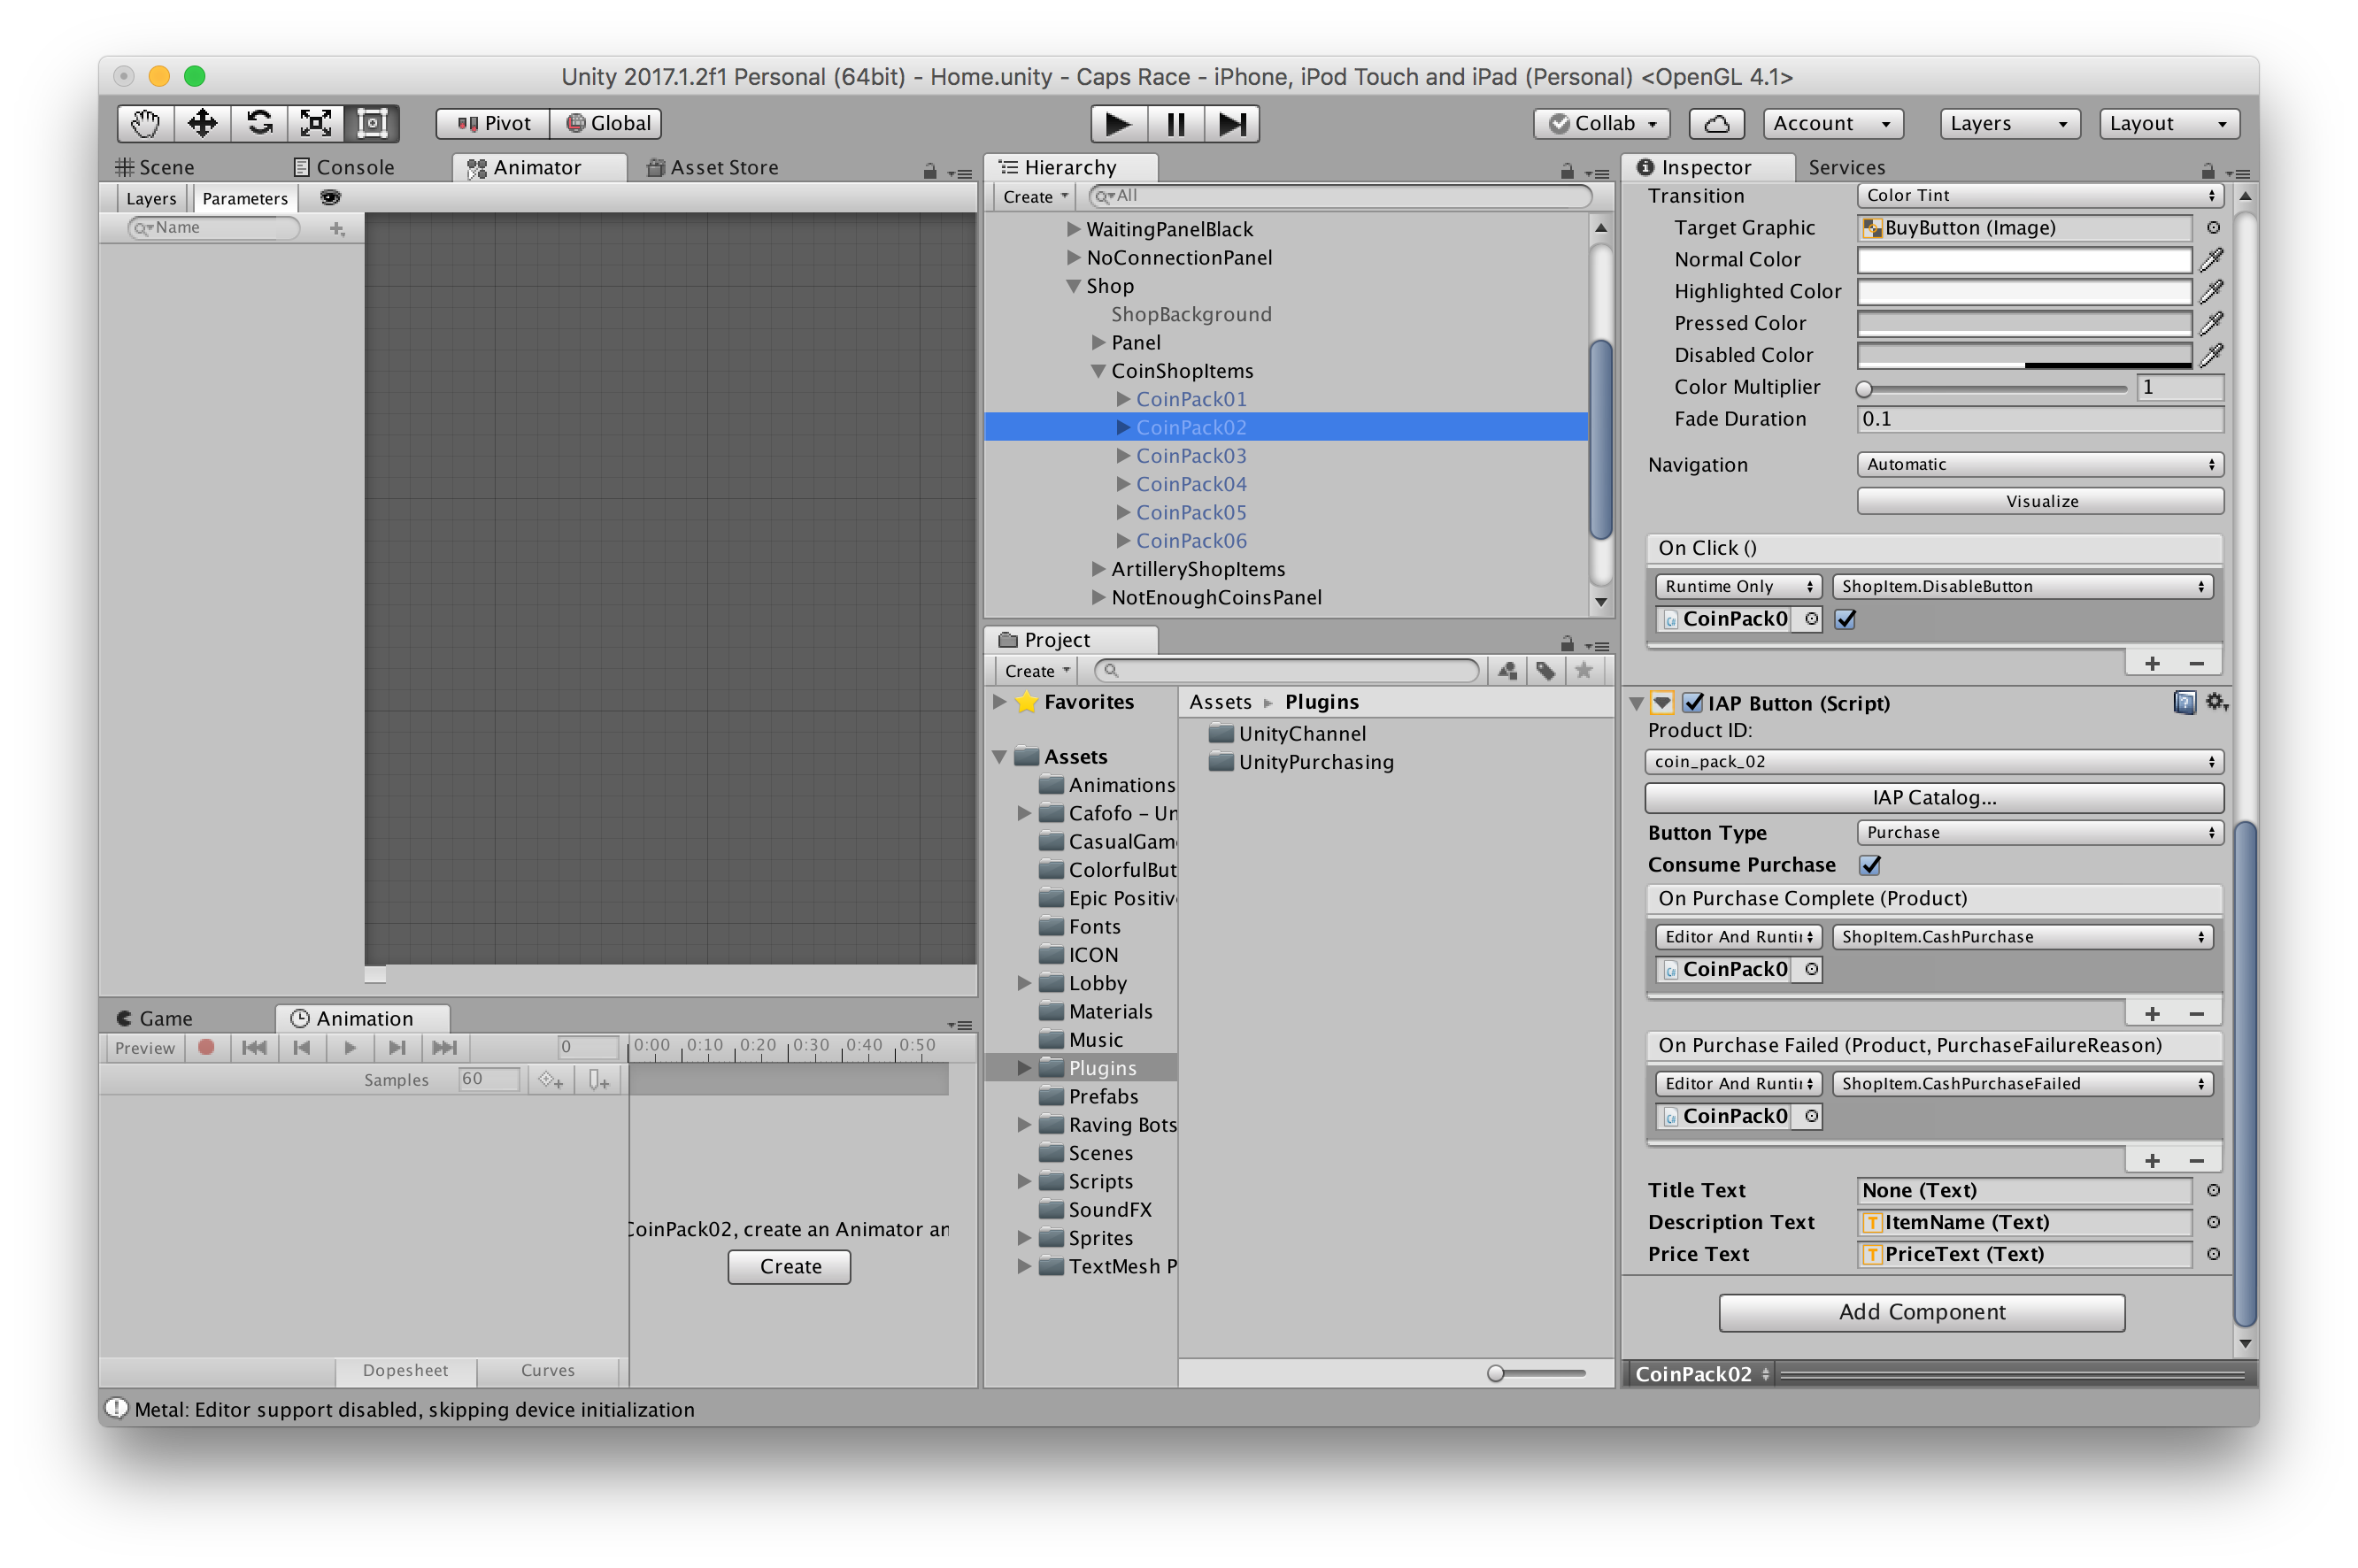Click the IAP Catalog... button
This screenshot has height=1568, width=2358.
coord(1933,797)
